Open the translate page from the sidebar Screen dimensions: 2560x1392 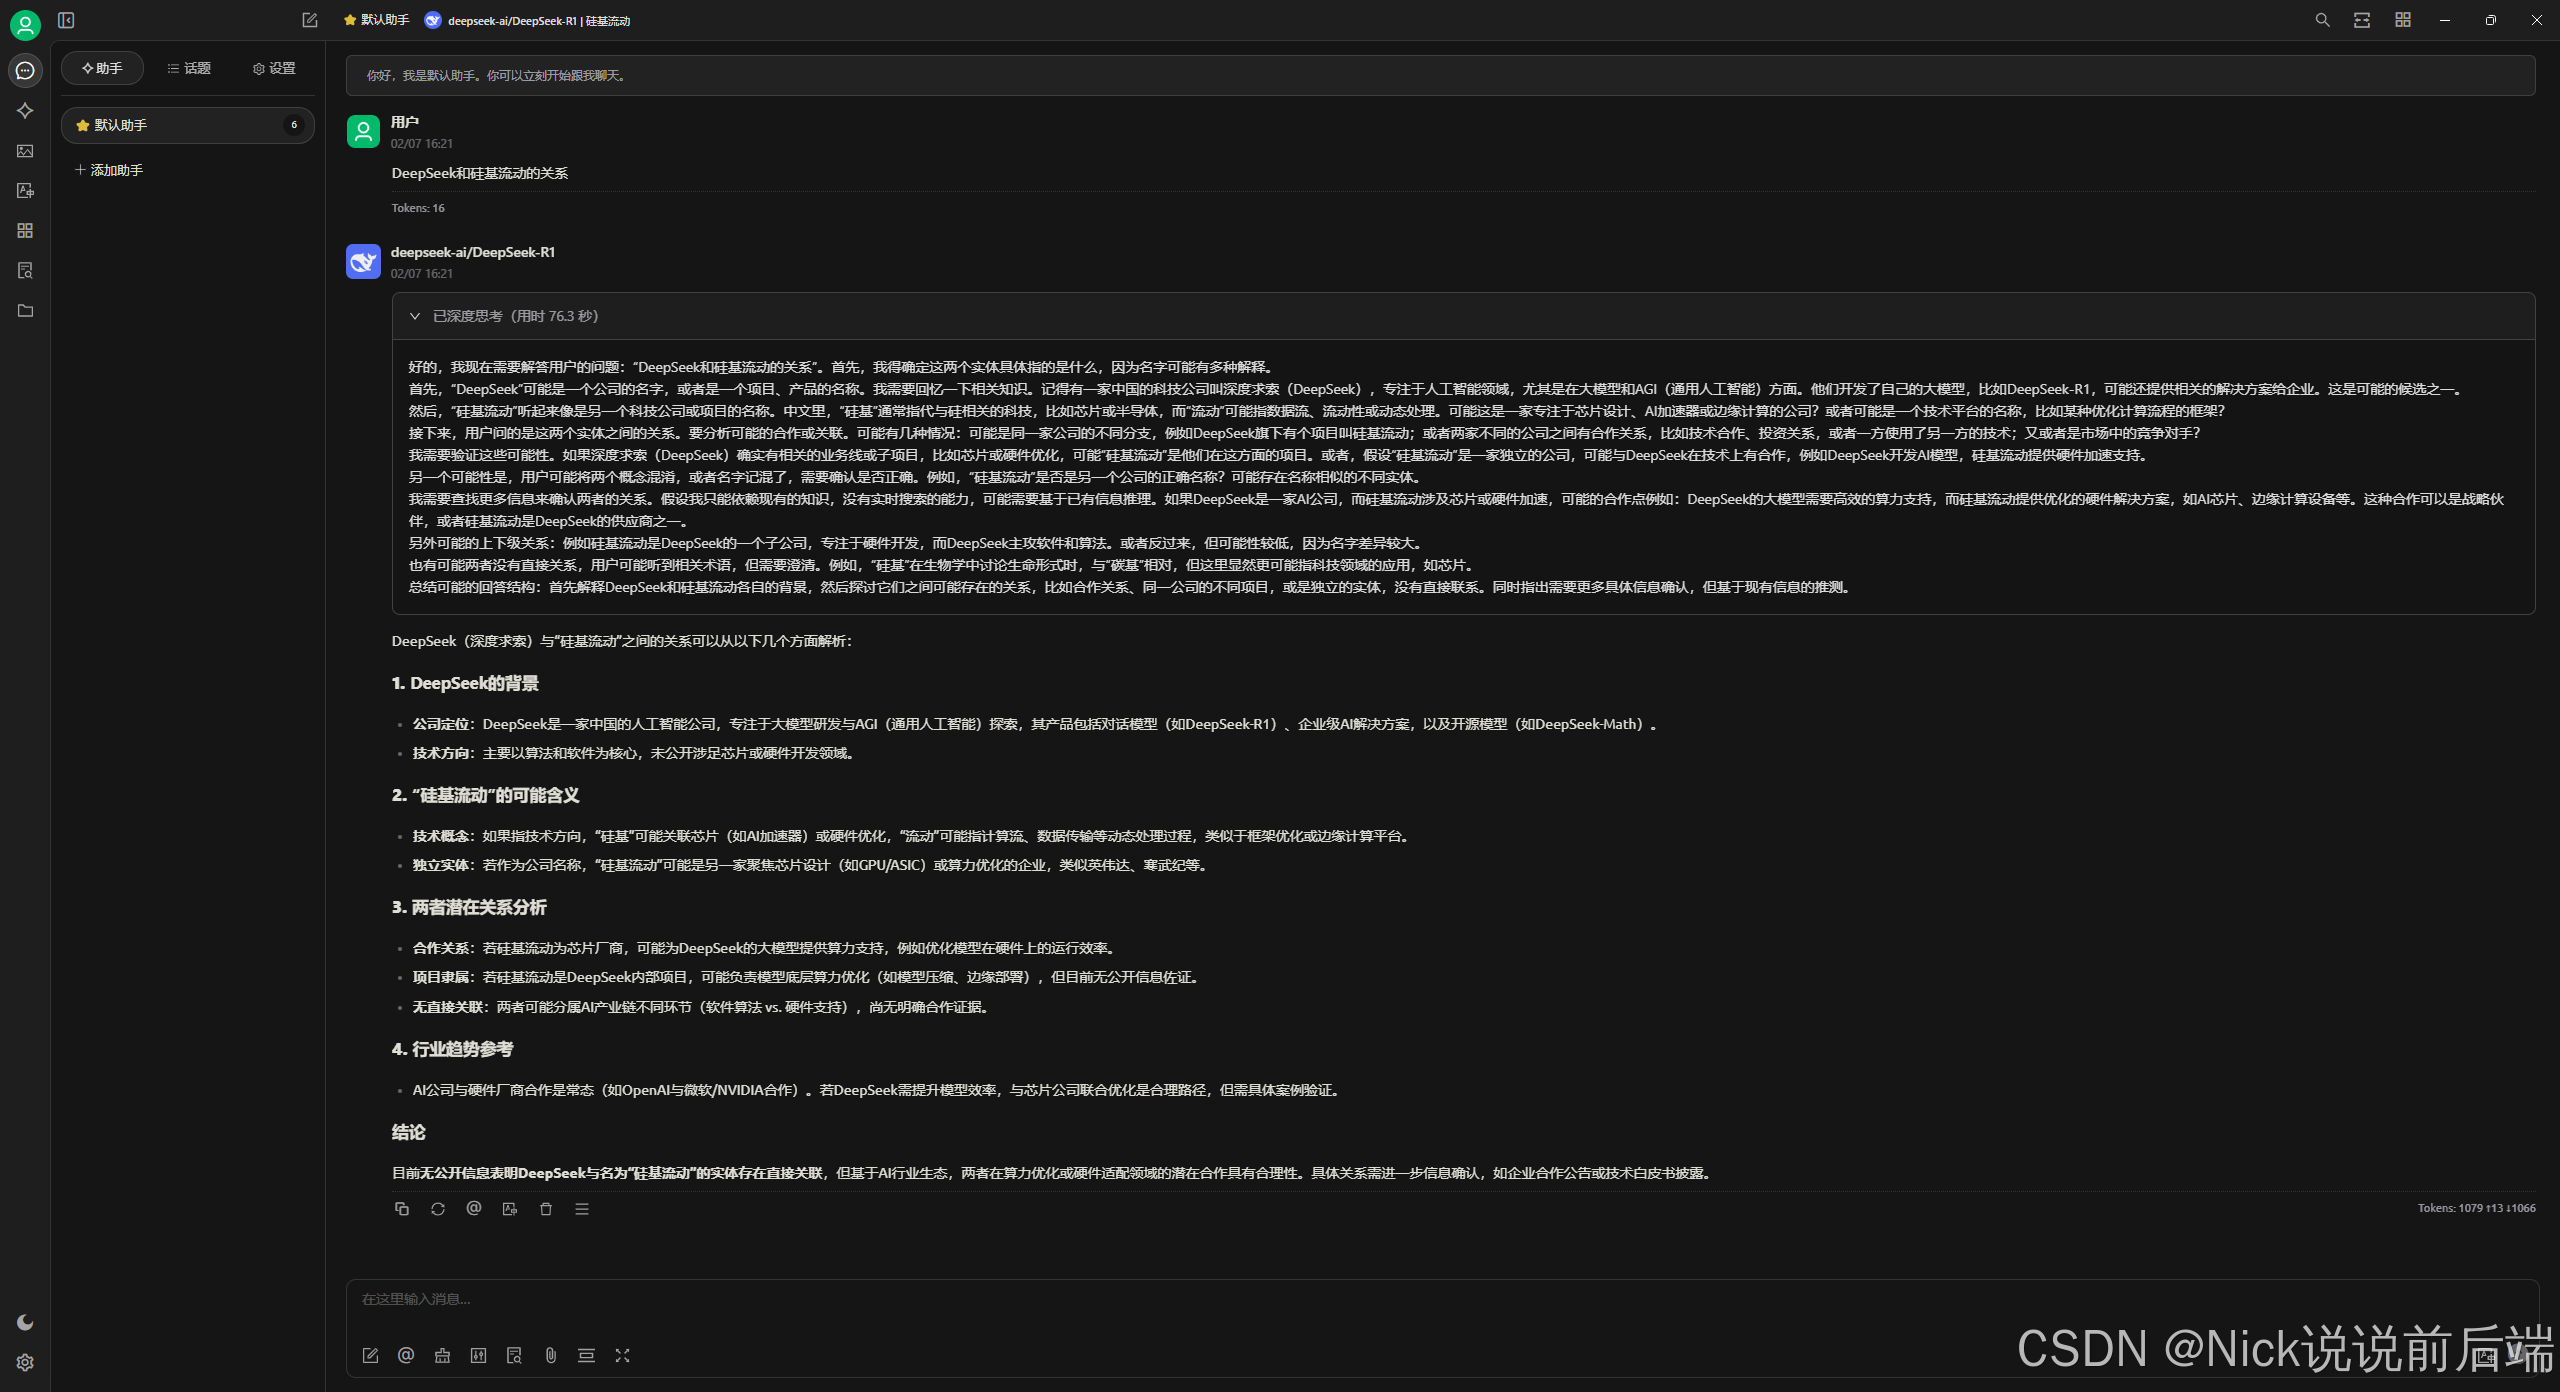[x=25, y=191]
